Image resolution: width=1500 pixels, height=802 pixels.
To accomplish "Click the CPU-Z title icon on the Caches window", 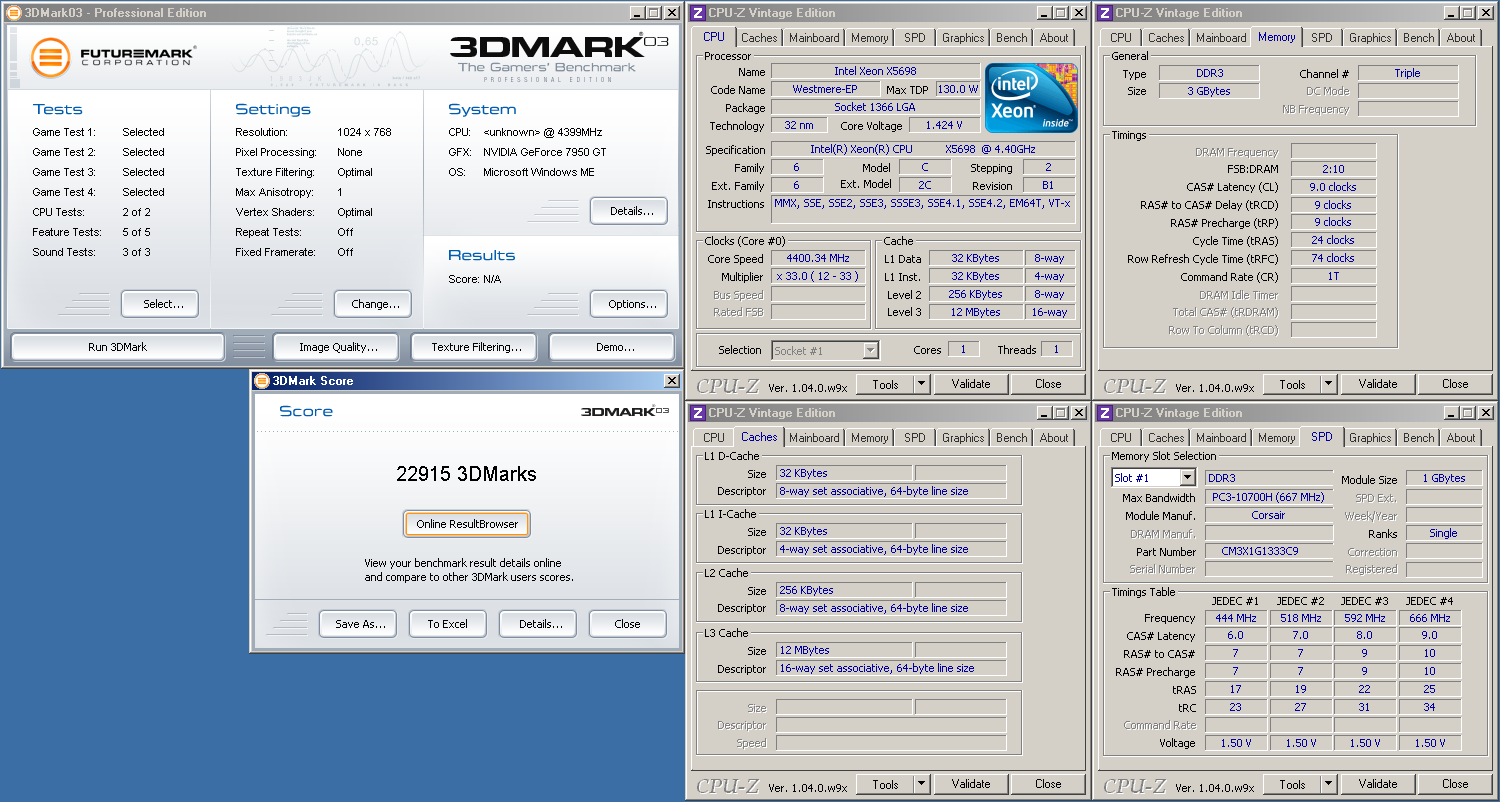I will pyautogui.click(x=697, y=413).
